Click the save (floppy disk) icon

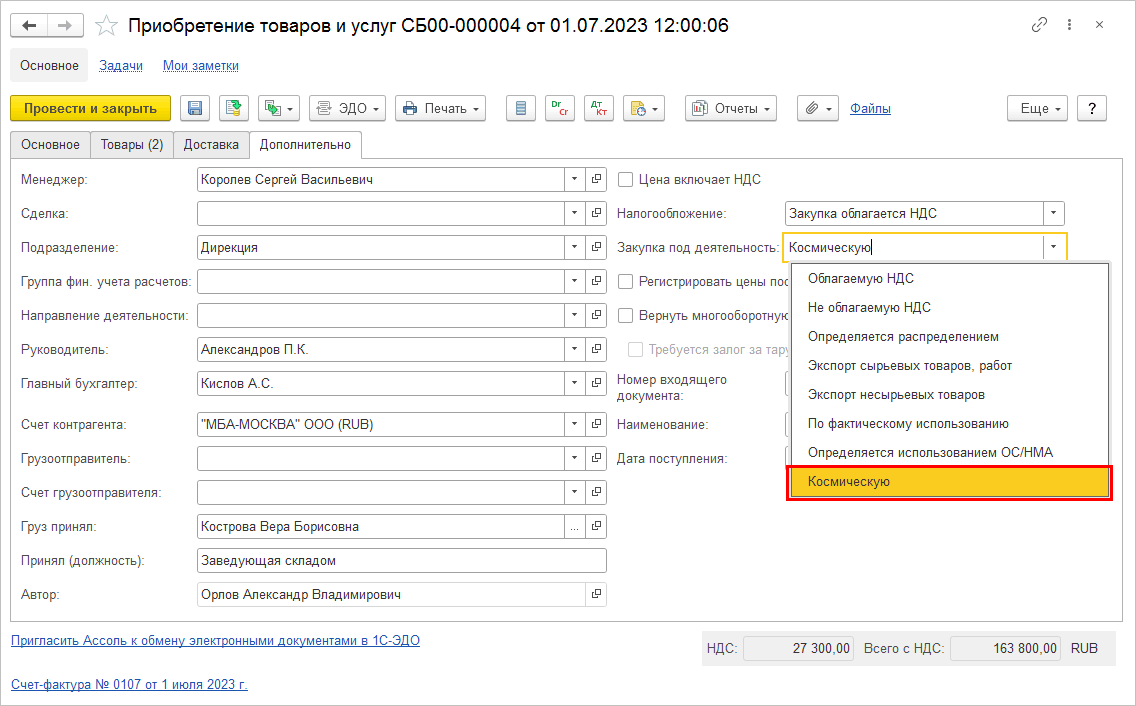[195, 108]
